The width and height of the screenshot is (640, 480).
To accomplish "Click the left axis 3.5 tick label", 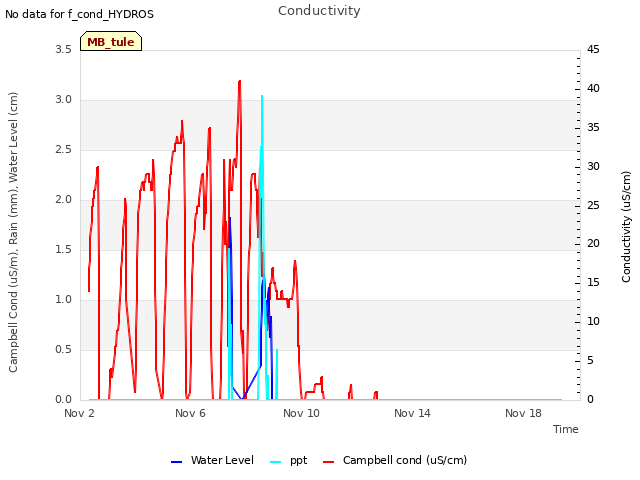I will (63, 49).
